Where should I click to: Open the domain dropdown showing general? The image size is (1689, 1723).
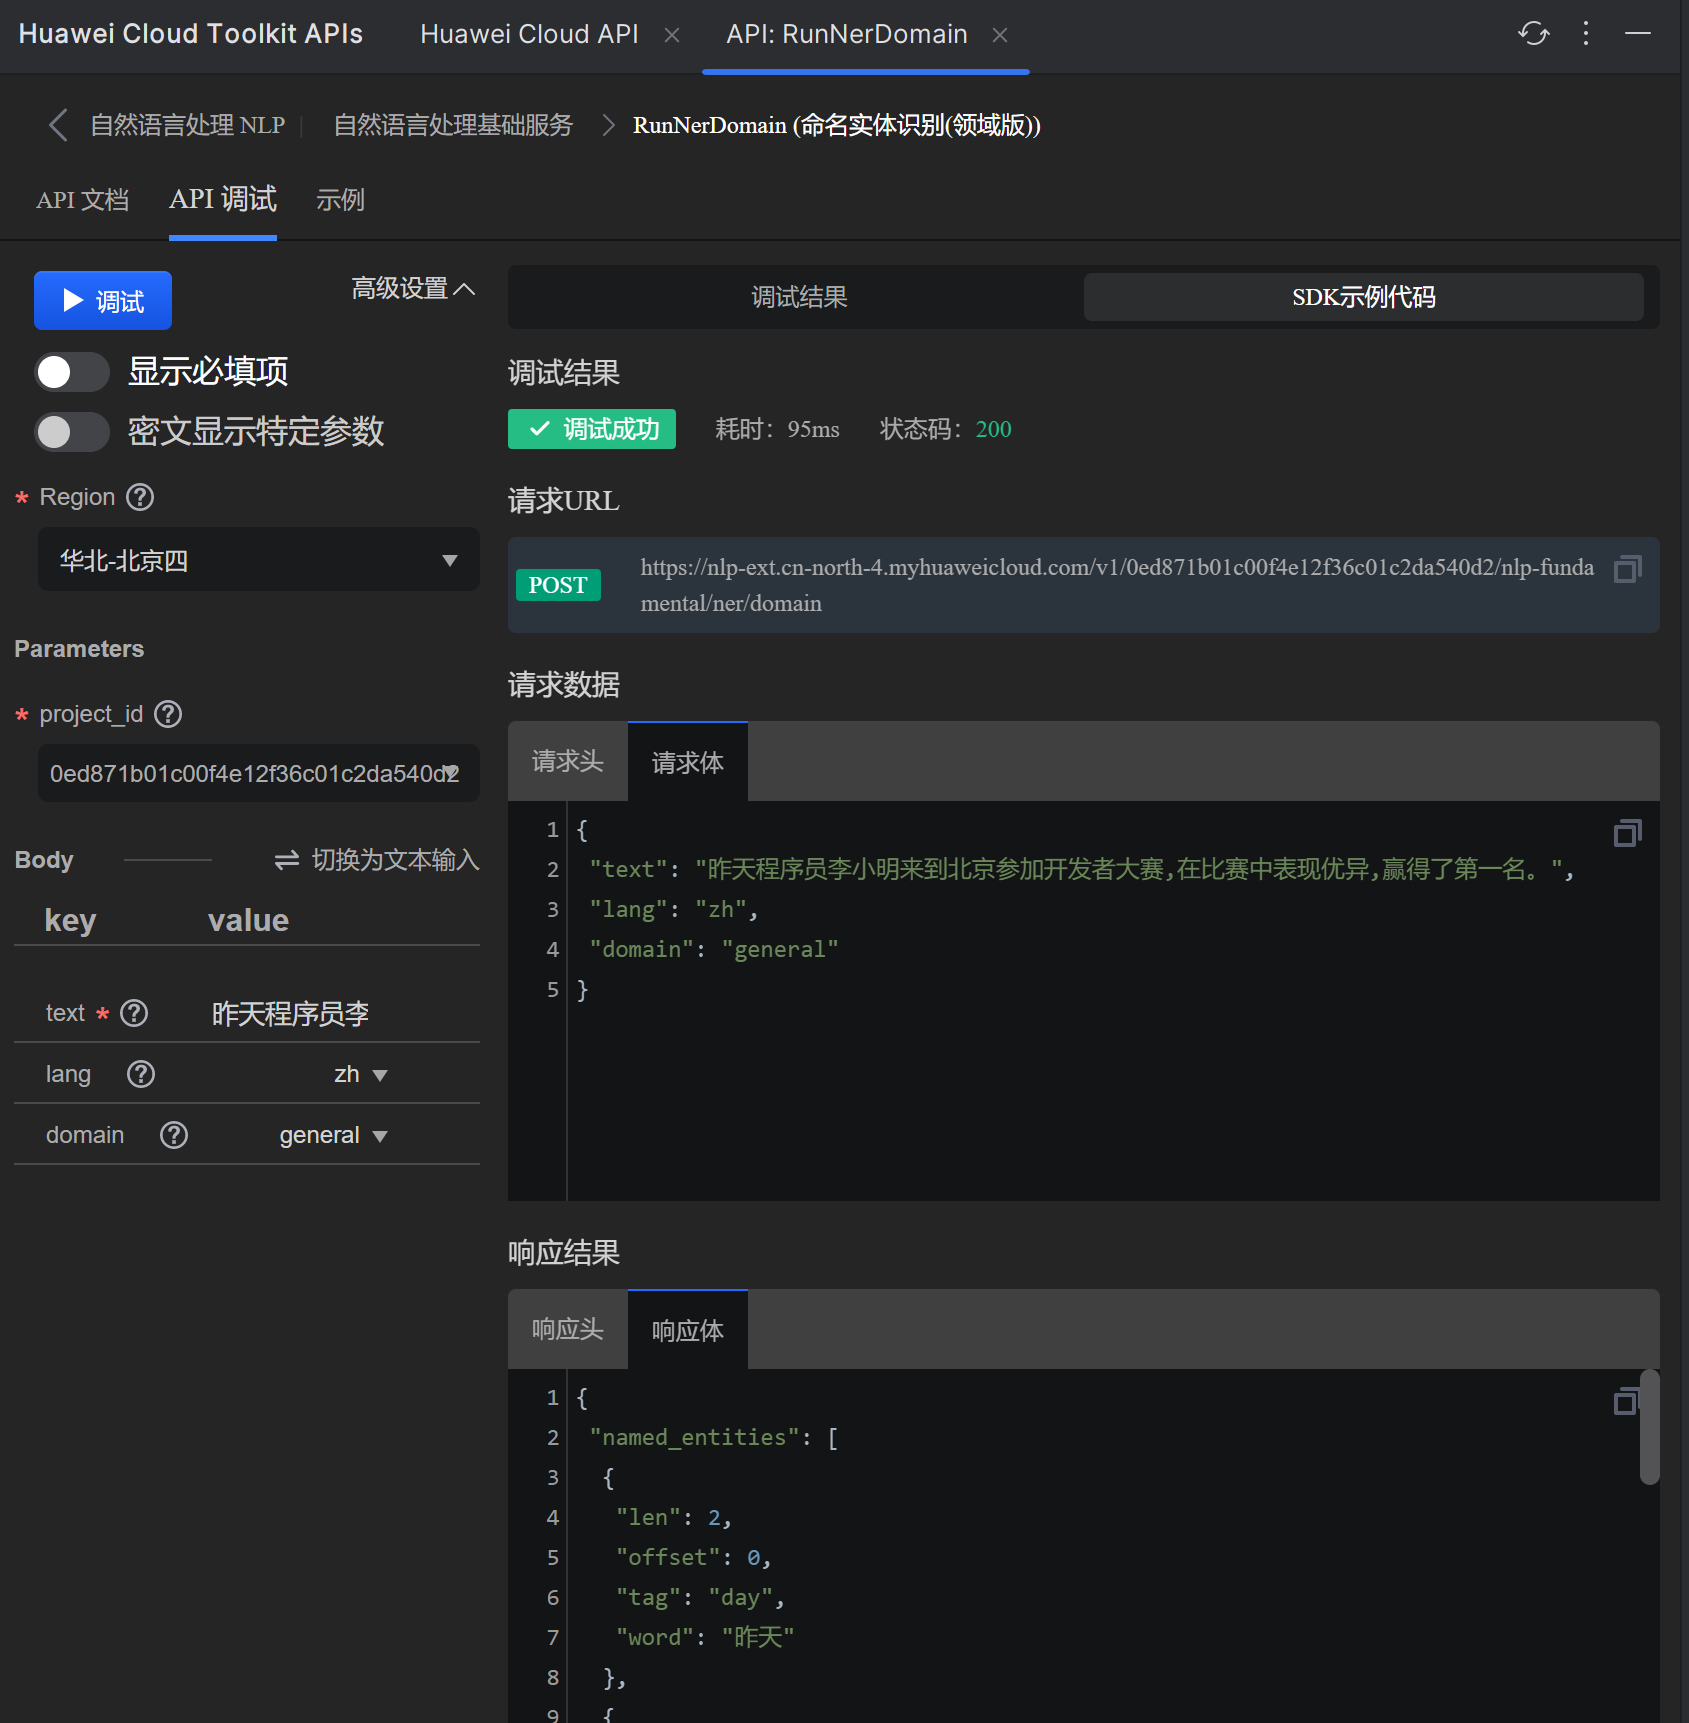click(333, 1135)
